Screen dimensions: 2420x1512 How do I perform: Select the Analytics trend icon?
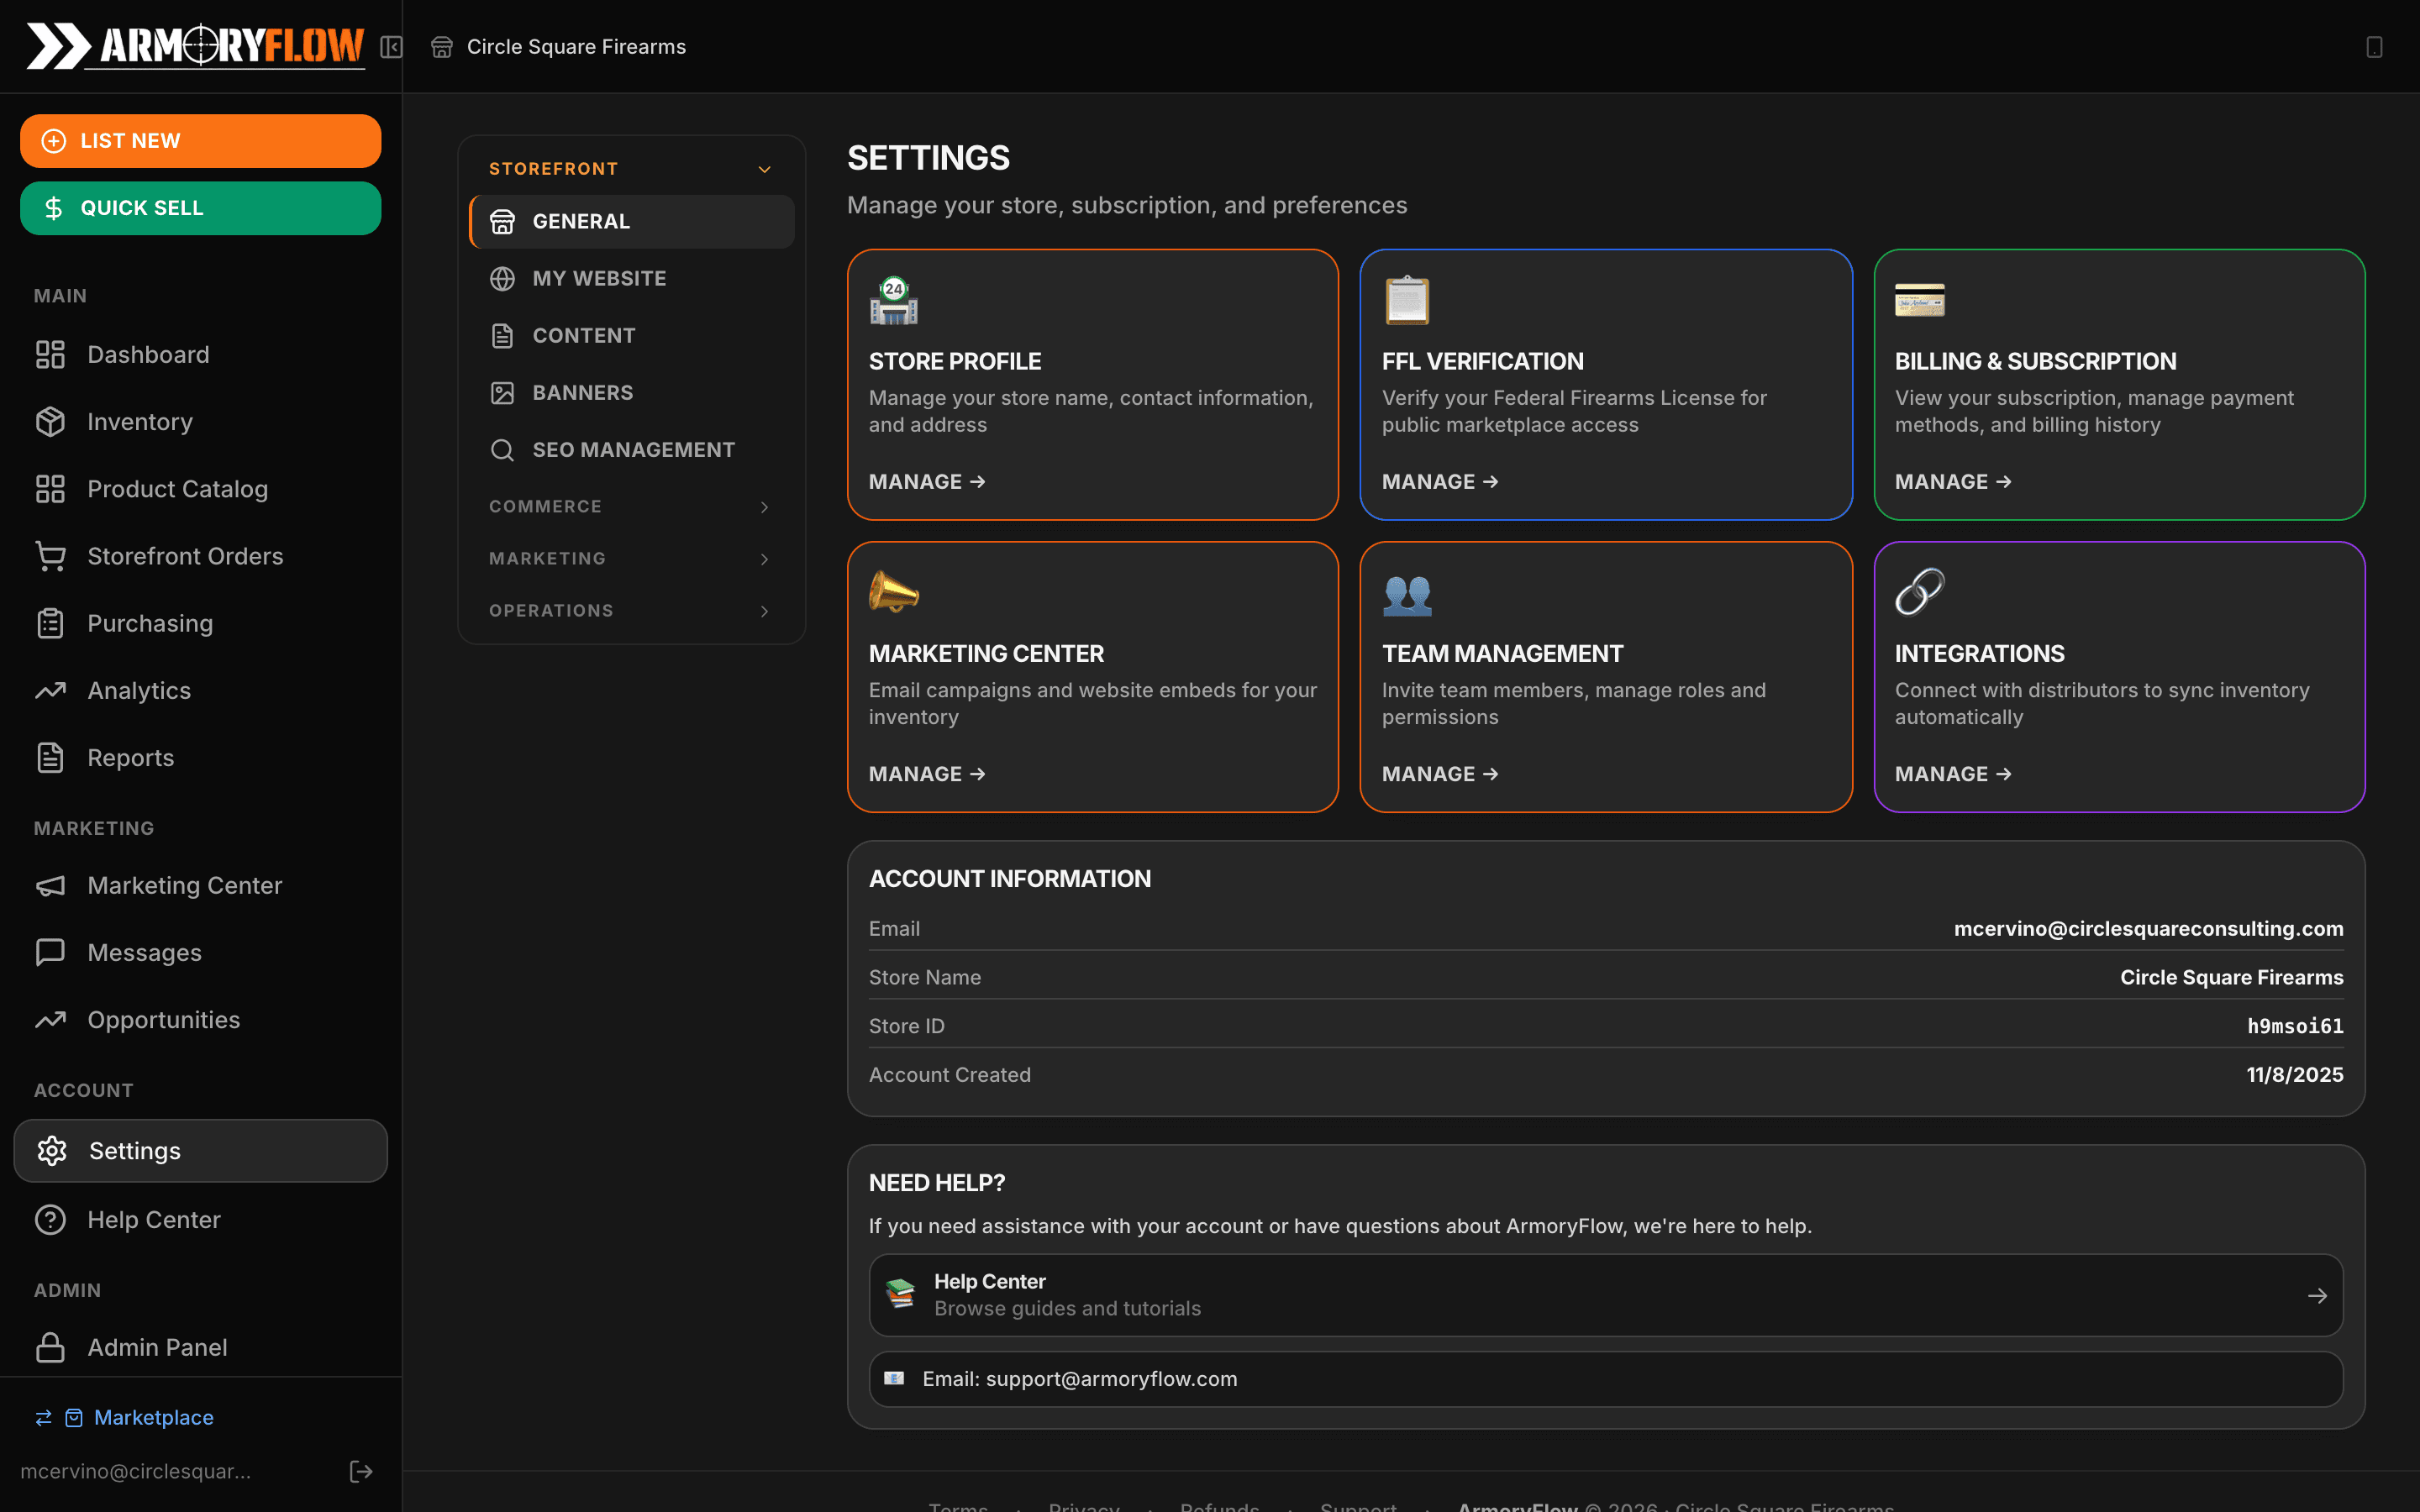(x=51, y=690)
